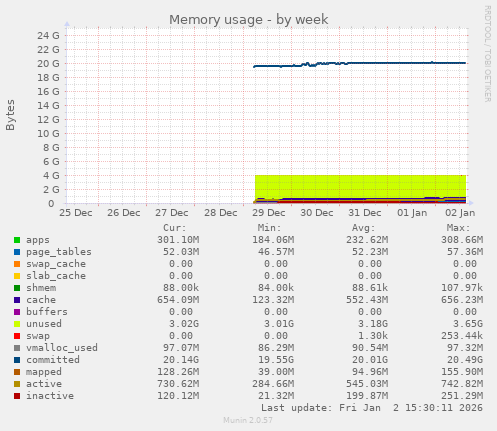Click the orange swap_cache legend swatch
The image size is (497, 431).
(17, 264)
